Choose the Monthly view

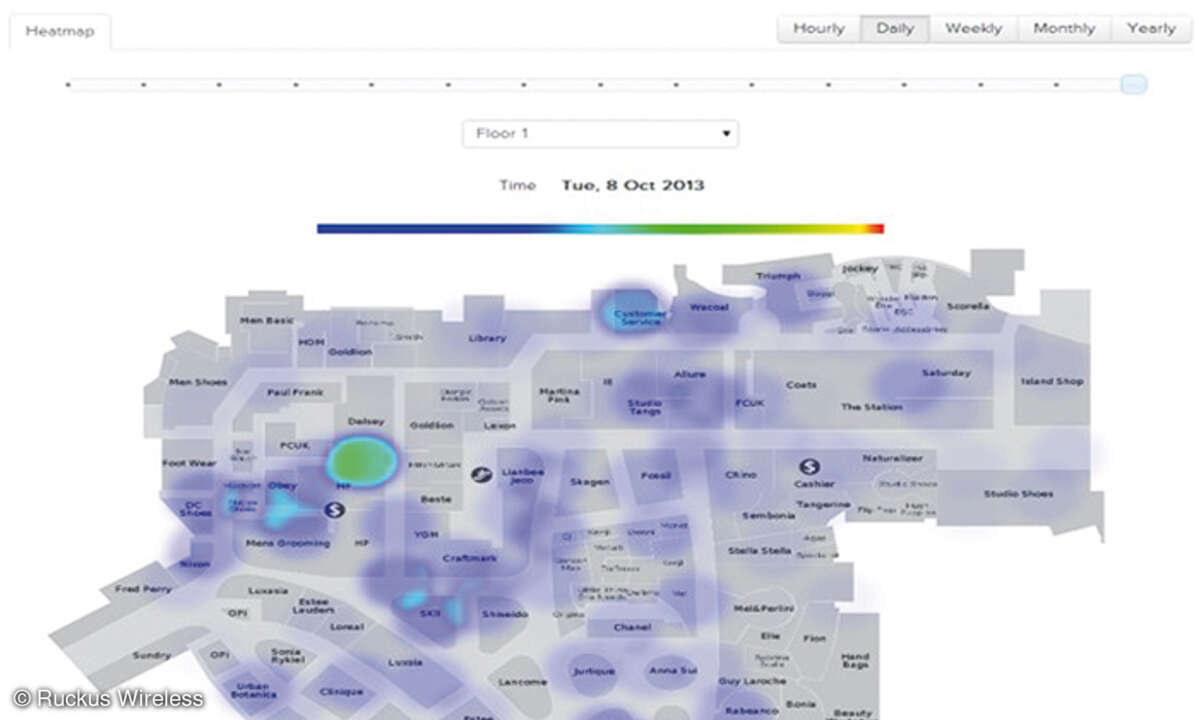pos(1064,28)
